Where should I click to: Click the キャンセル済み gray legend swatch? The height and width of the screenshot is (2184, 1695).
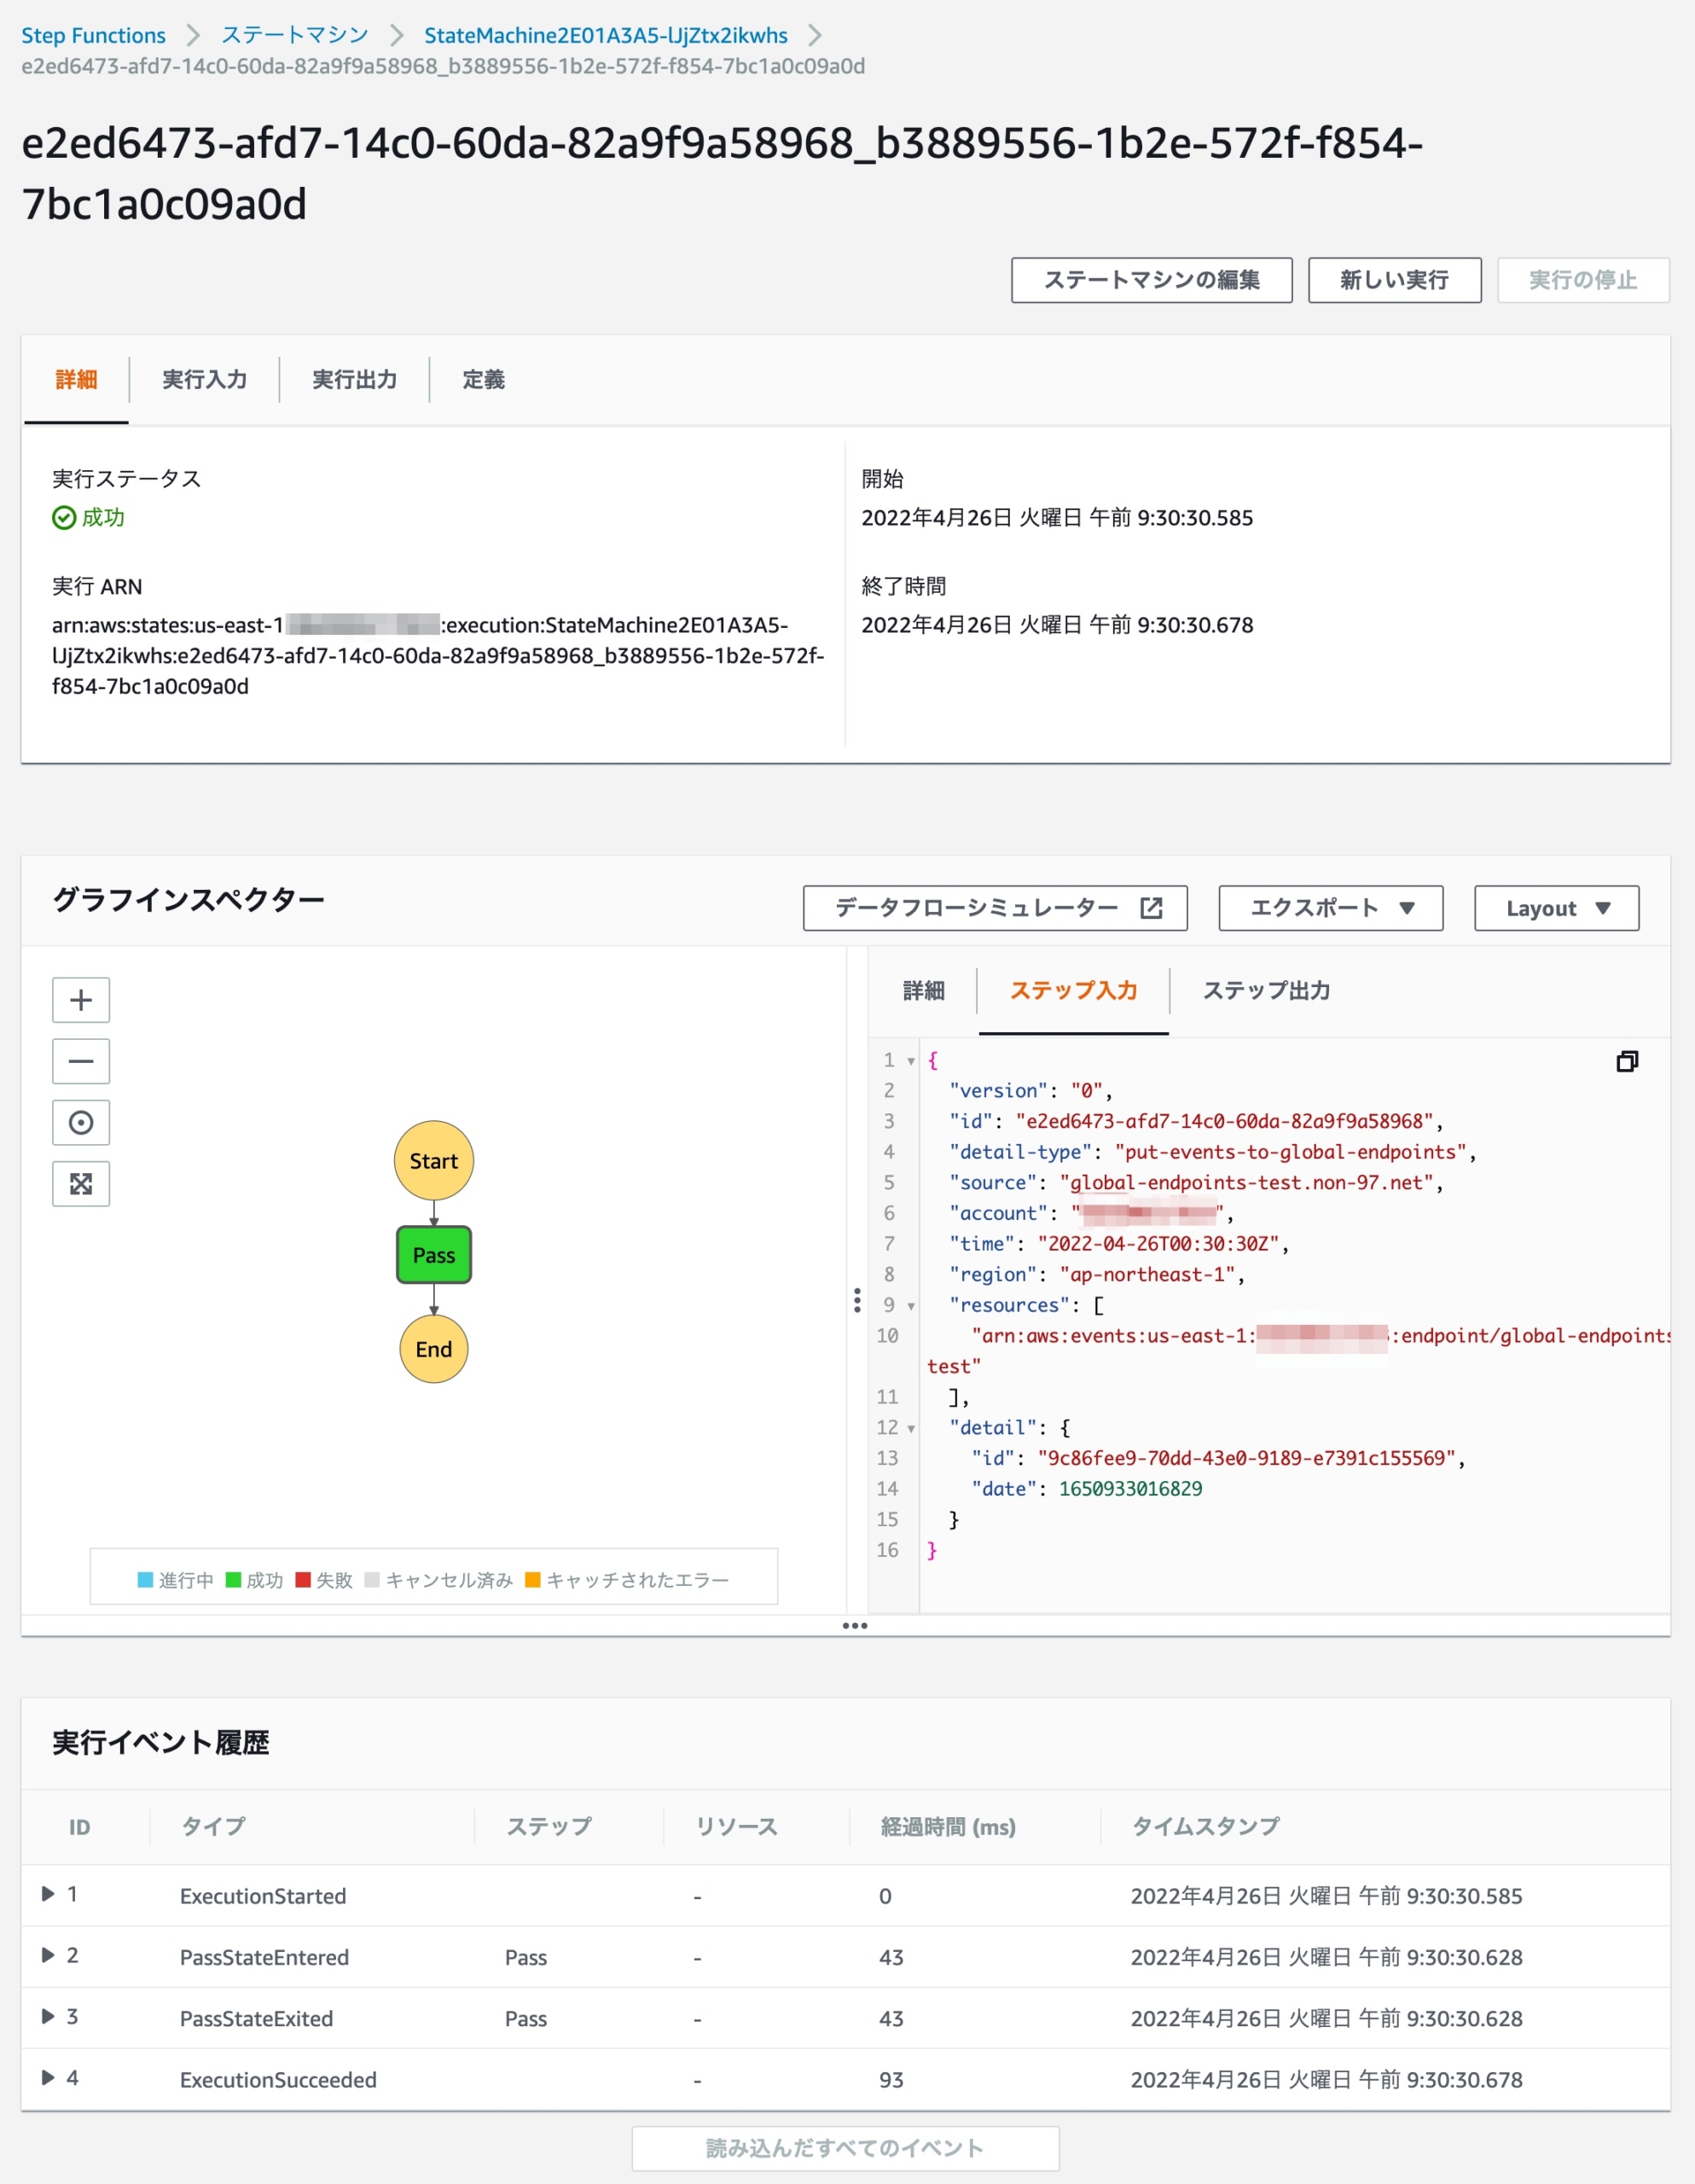(372, 1580)
